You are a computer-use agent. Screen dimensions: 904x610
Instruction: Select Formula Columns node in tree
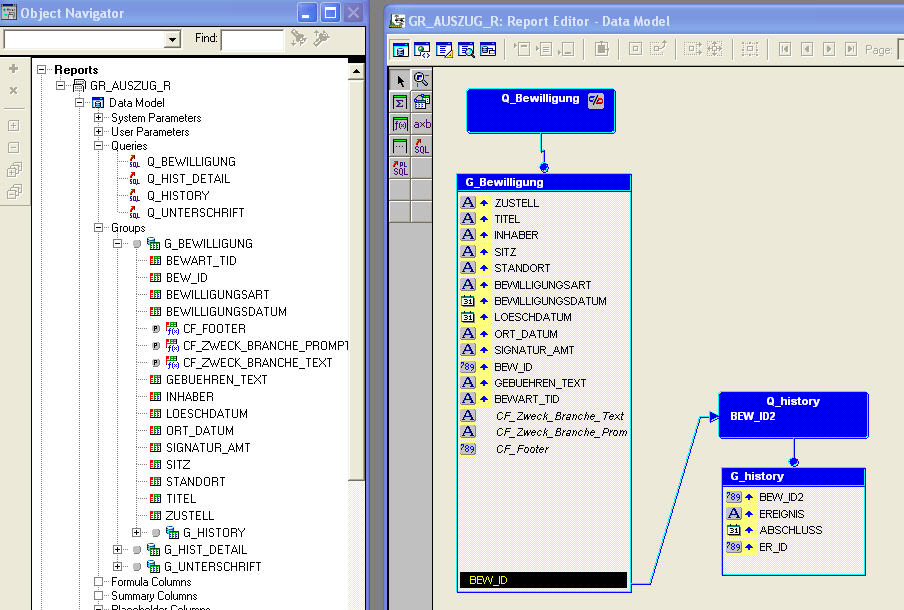[151, 582]
